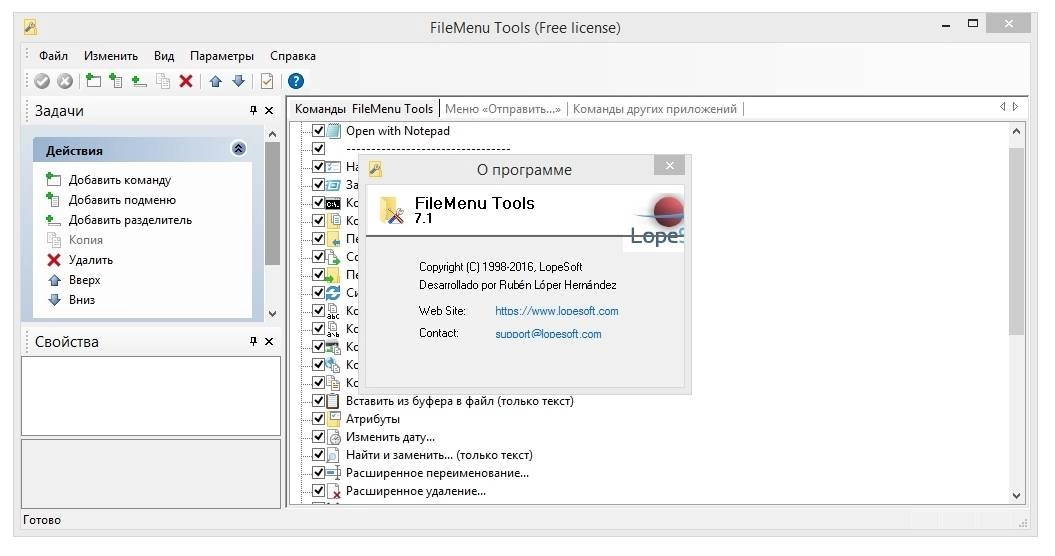Image resolution: width=1055 pixels, height=556 pixels.
Task: Click the add separator toolbar icon
Action: [x=139, y=81]
